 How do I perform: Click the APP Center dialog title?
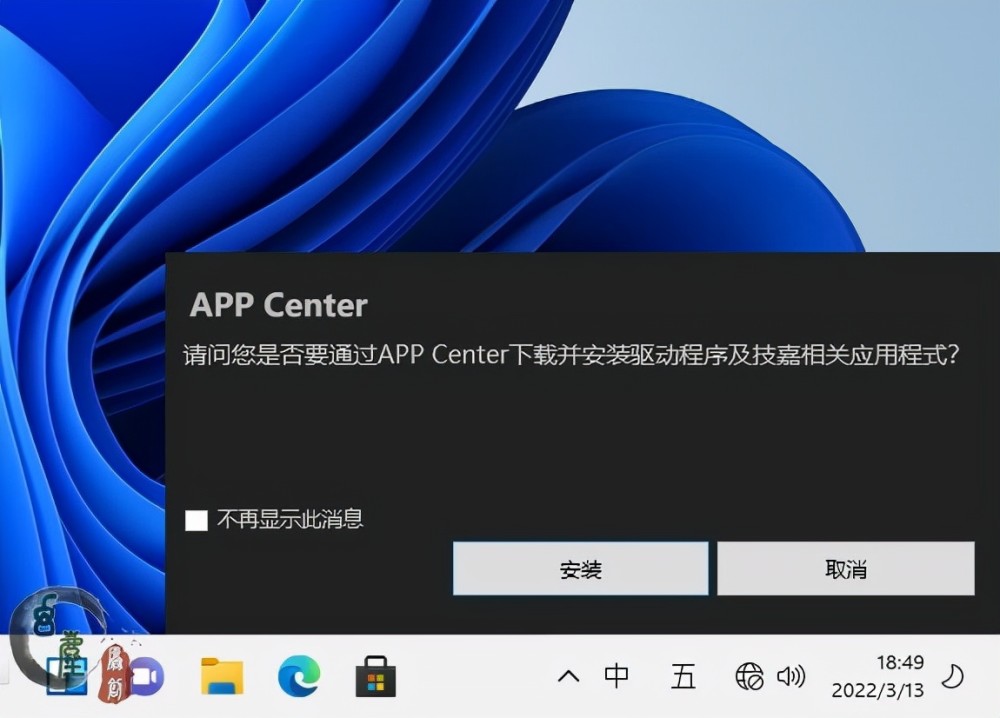coord(279,305)
